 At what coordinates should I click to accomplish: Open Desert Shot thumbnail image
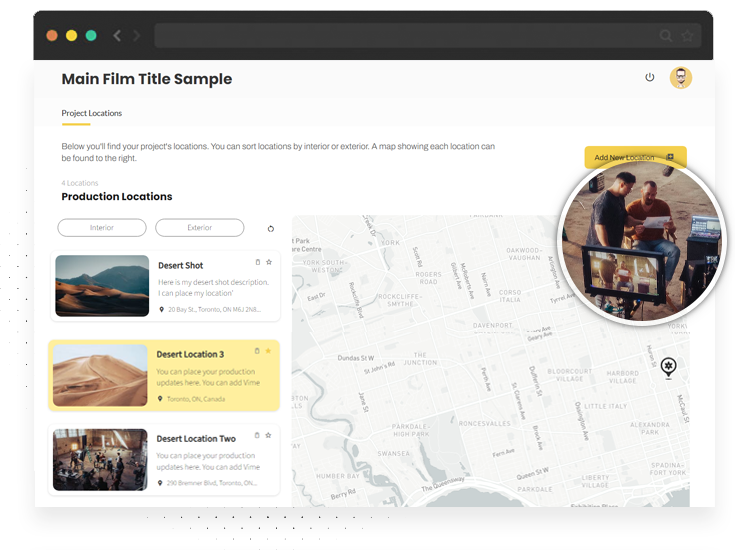click(x=102, y=286)
